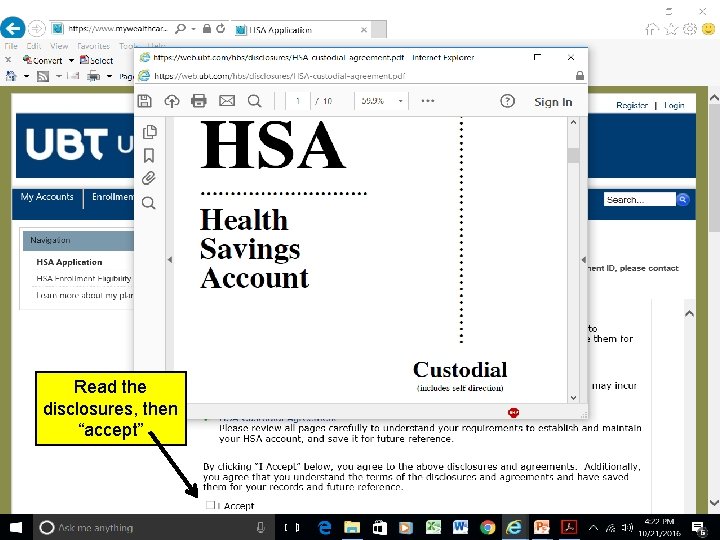The width and height of the screenshot is (720, 540).
Task: Open the address bar autocomplete dropdown arrow
Action: click(194, 29)
